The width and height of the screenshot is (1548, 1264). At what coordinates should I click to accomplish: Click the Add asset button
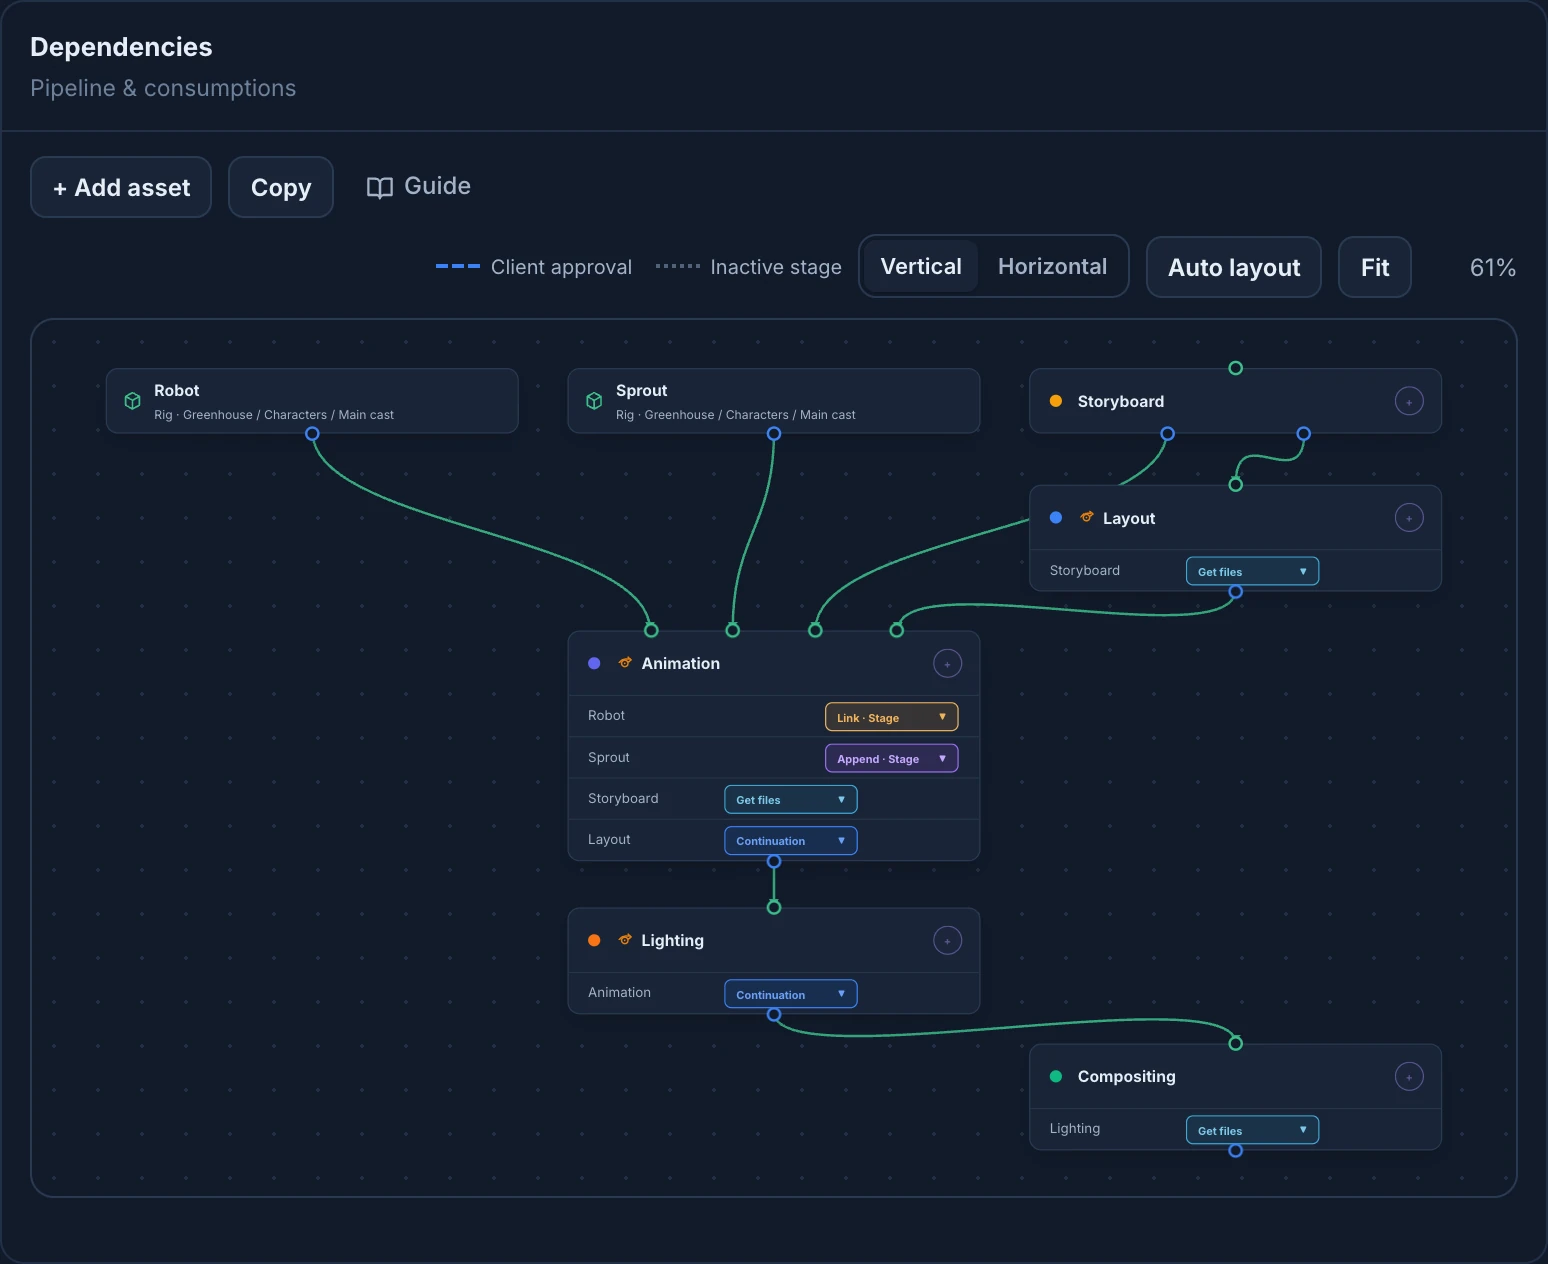[121, 187]
